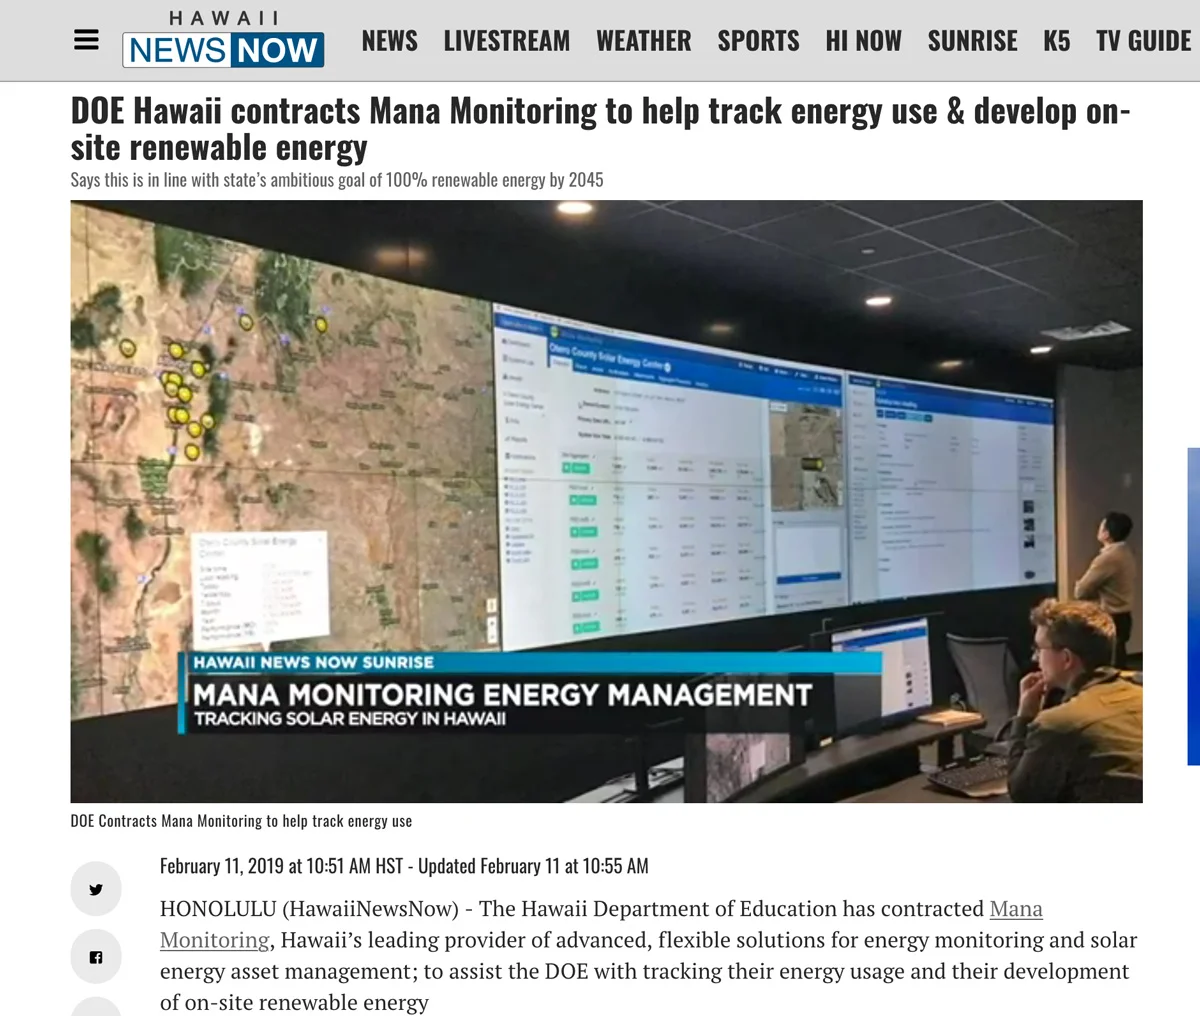The image size is (1200, 1016).
Task: Click the control-room news video thumbnail
Action: tap(606, 501)
